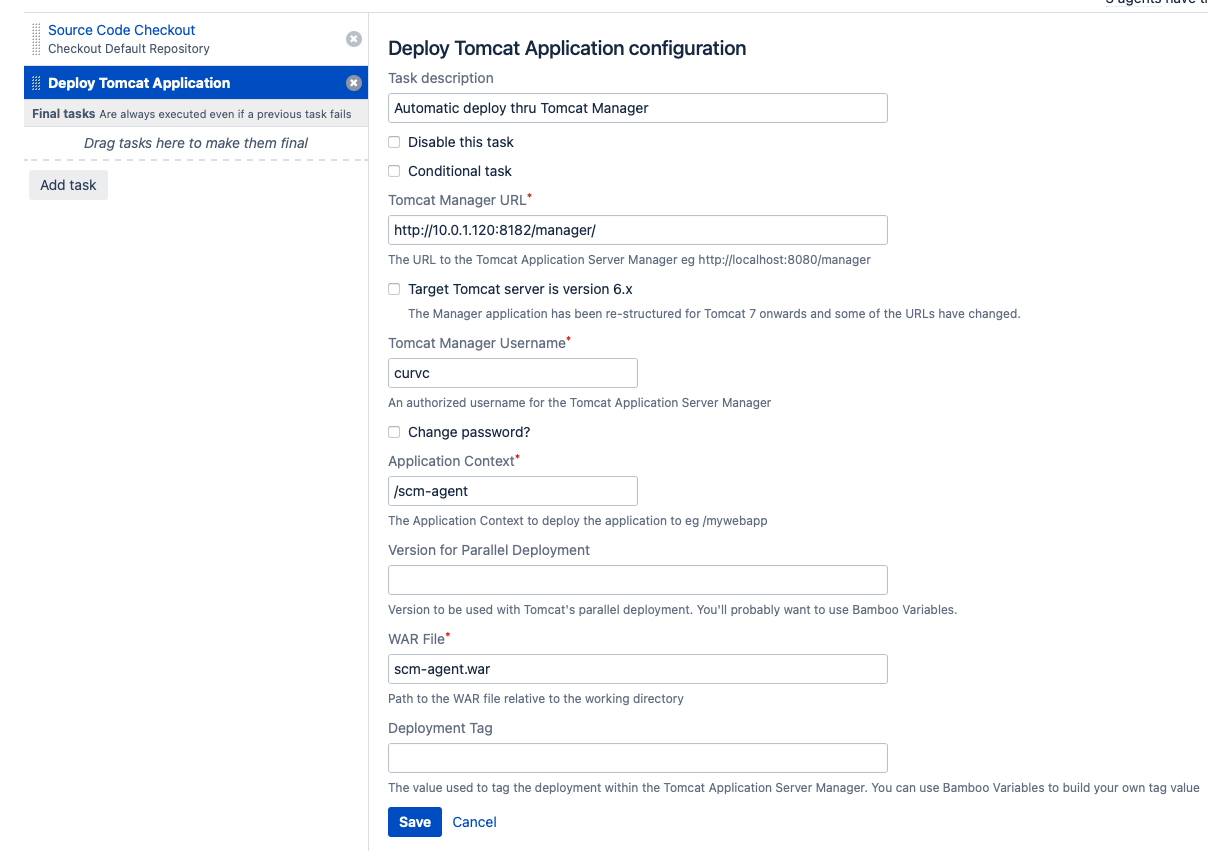Click the Version for Parallel Deployment label
The width and height of the screenshot is (1208, 864).
pyautogui.click(x=489, y=550)
